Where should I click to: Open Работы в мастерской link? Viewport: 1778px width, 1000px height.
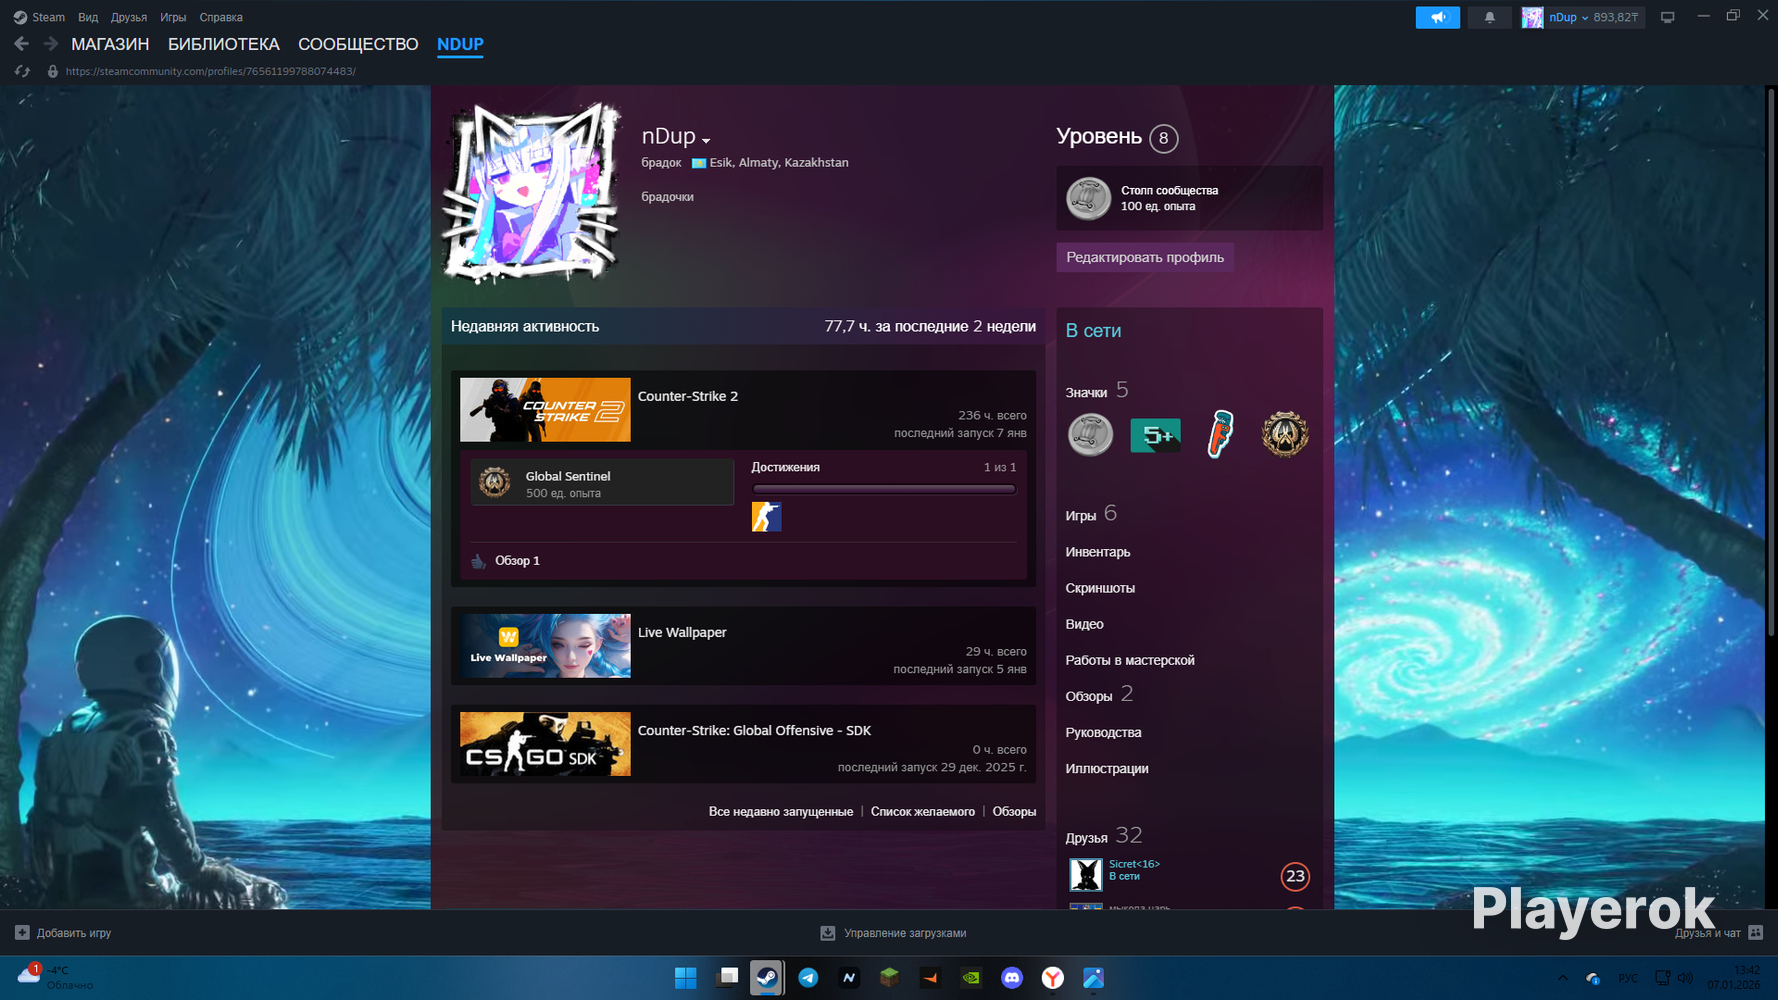[x=1130, y=660]
